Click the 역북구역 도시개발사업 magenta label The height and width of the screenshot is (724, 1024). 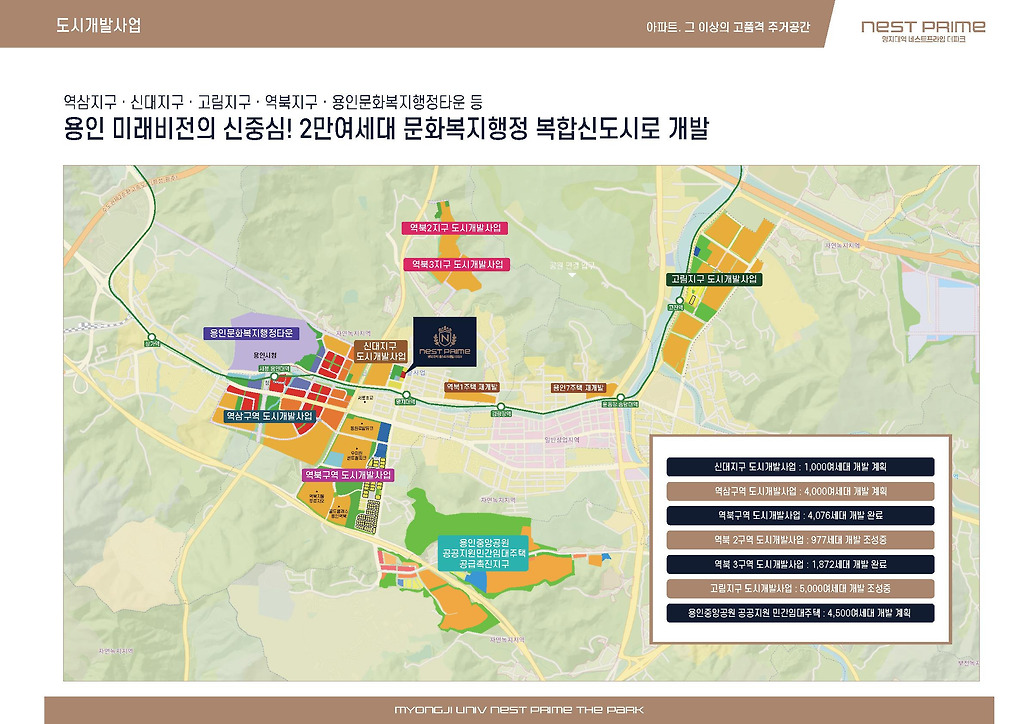pyautogui.click(x=348, y=475)
